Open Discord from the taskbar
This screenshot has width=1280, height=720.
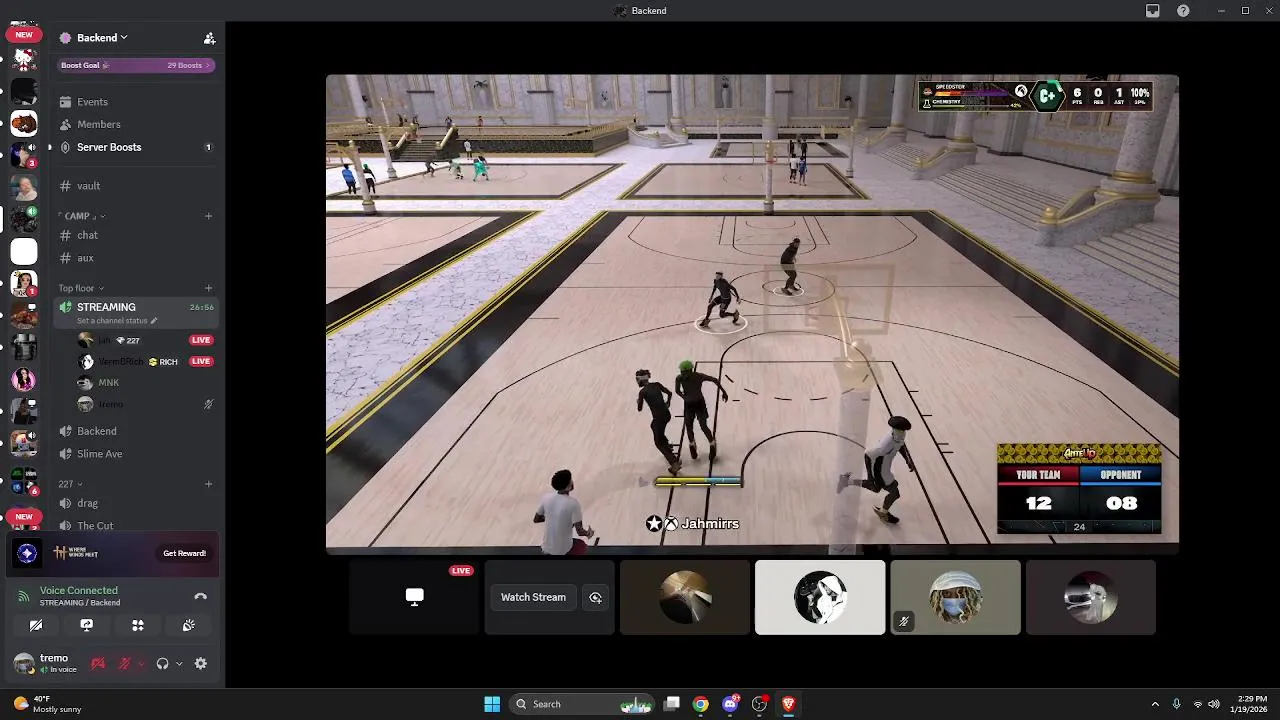click(x=730, y=704)
